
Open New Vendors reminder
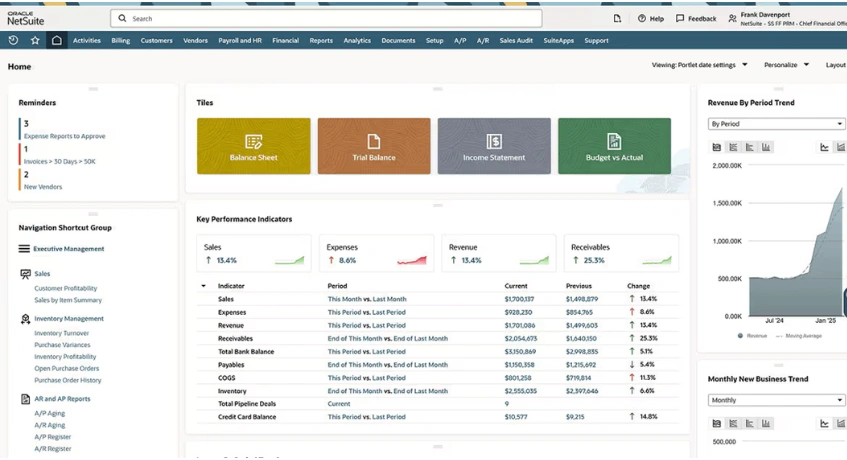(x=43, y=187)
